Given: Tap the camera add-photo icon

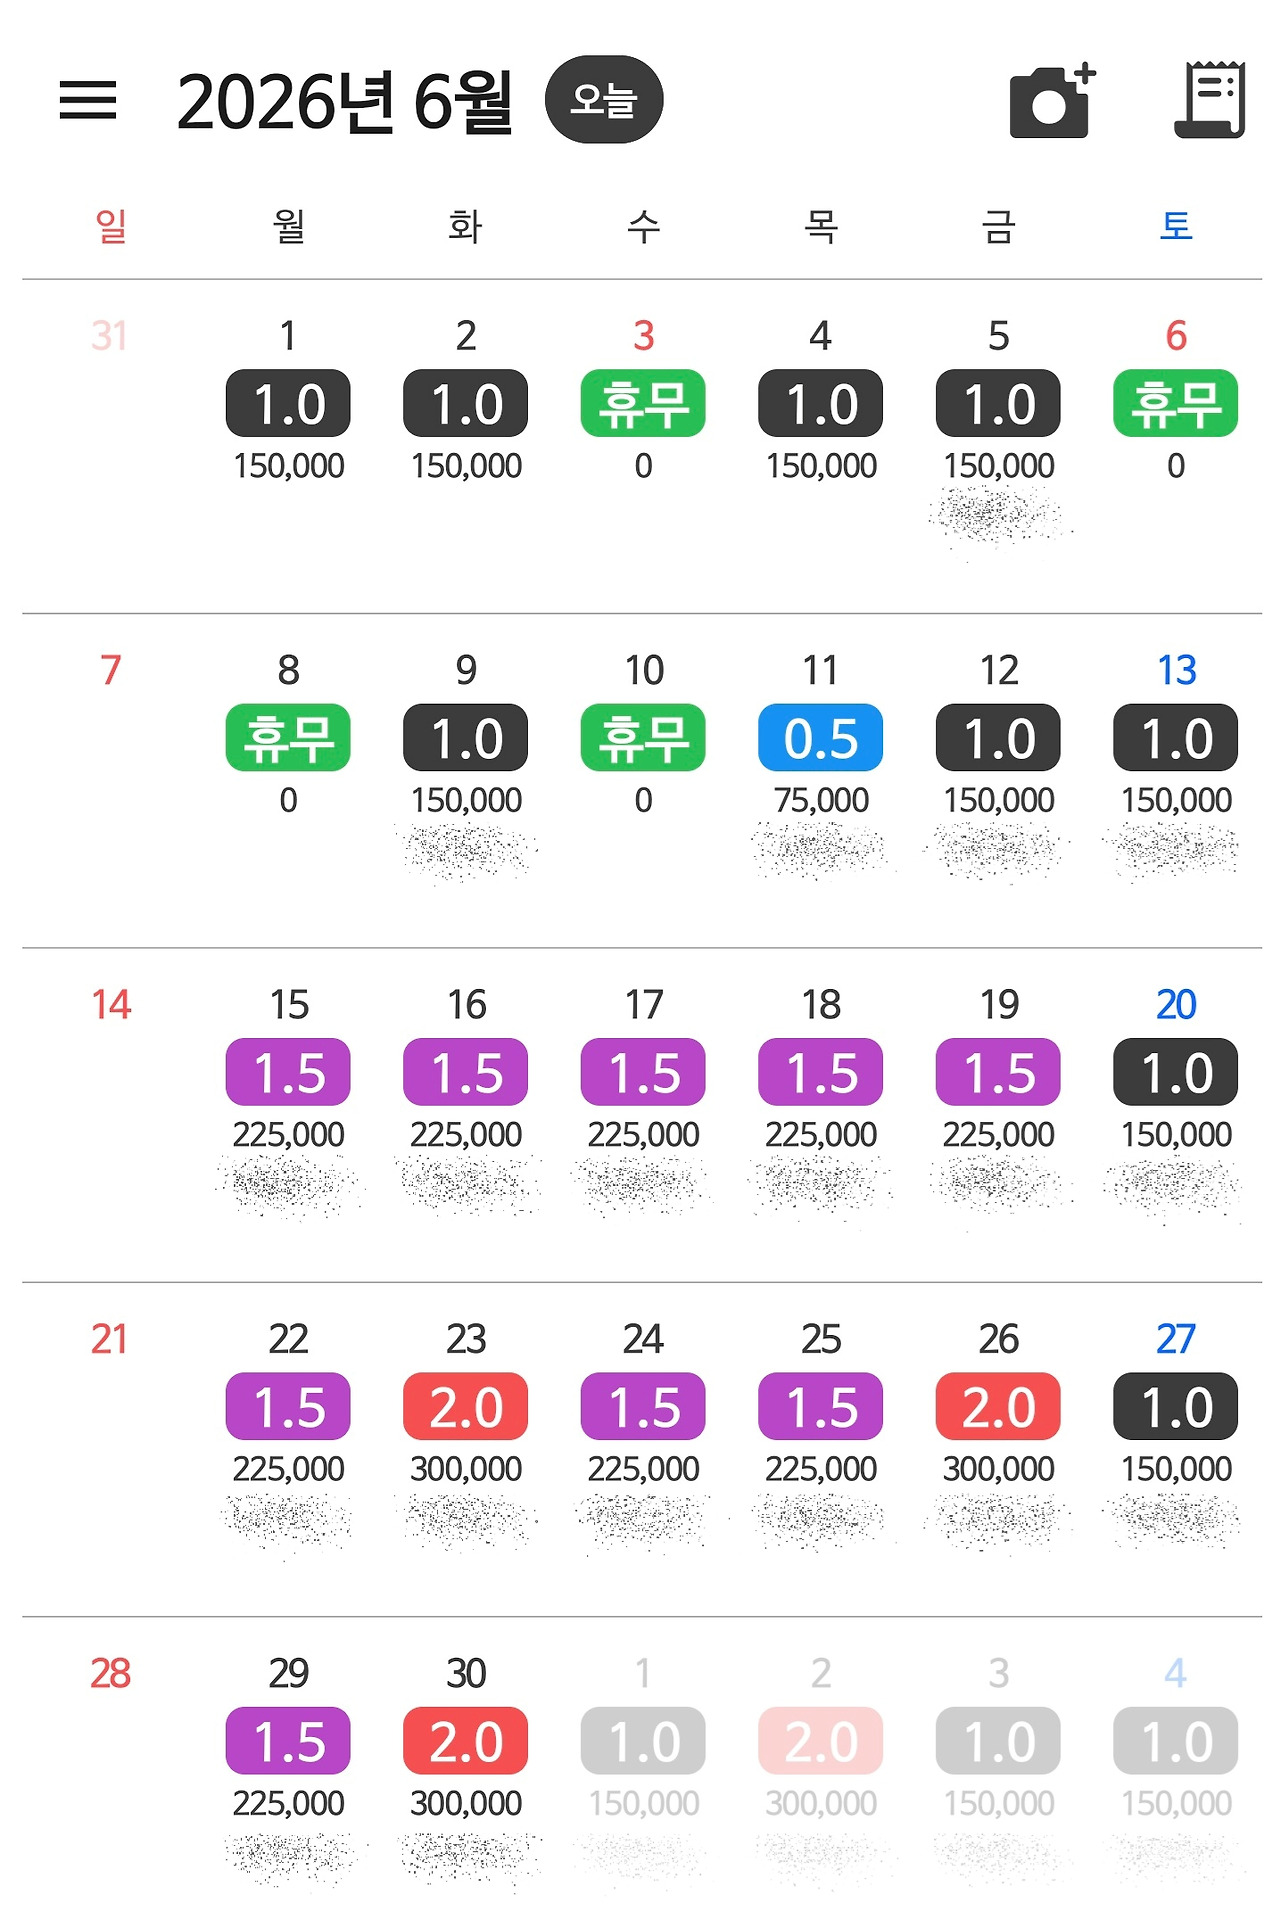Looking at the screenshot, I should (x=1052, y=101).
